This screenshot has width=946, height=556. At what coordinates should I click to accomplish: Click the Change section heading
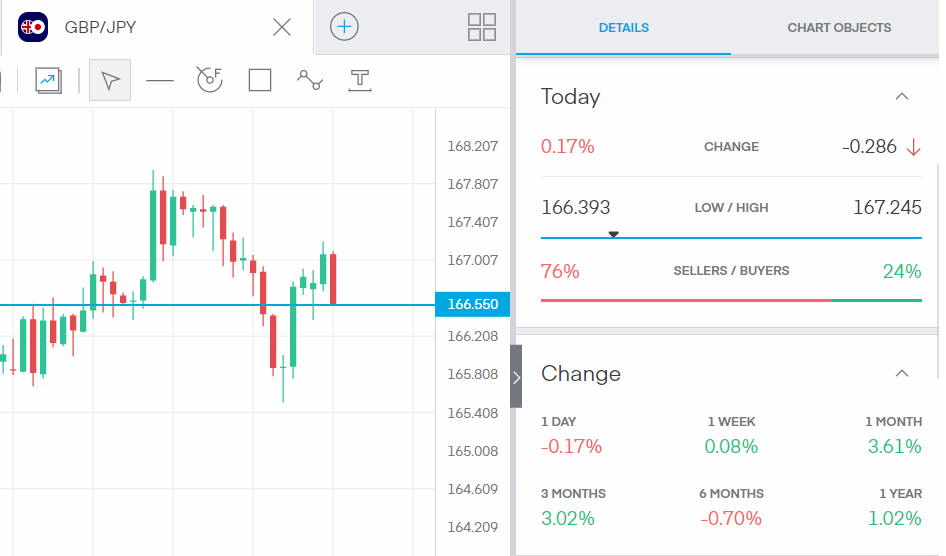click(x=580, y=373)
